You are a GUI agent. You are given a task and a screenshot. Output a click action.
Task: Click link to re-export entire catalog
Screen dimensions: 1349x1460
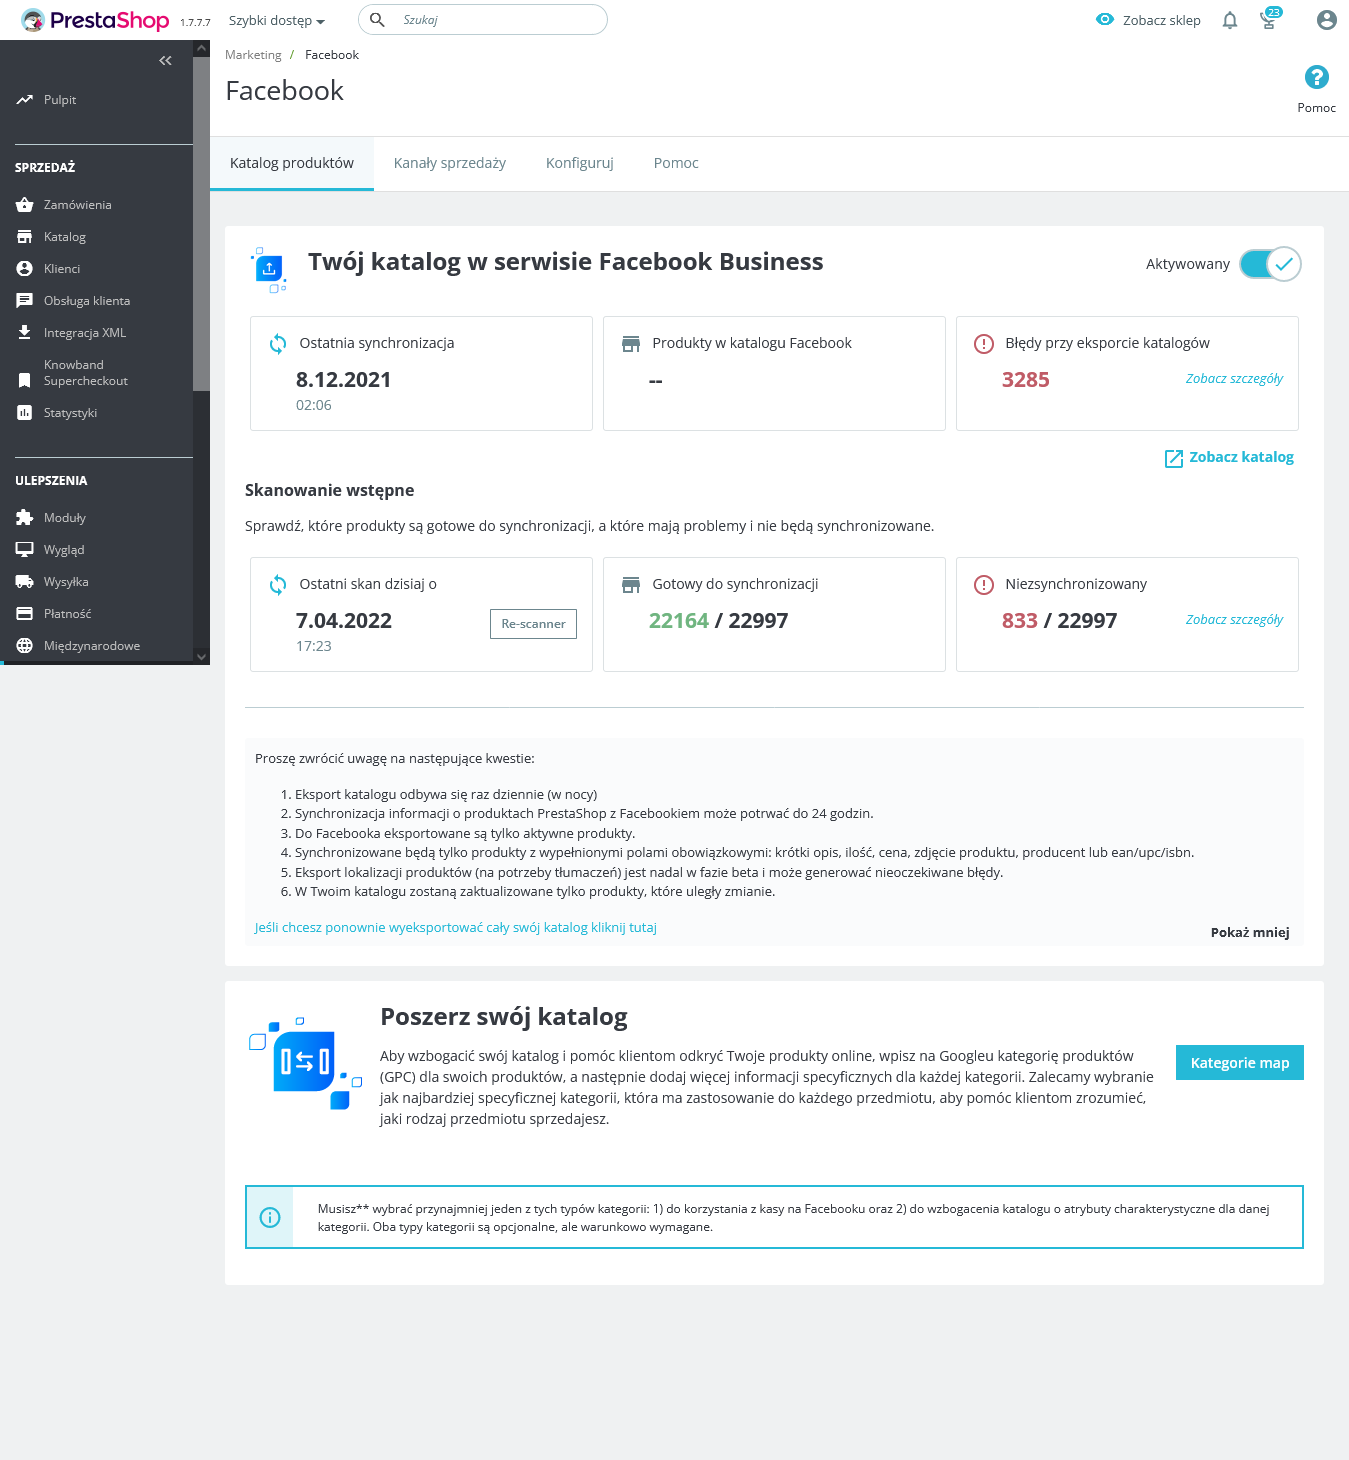(456, 928)
